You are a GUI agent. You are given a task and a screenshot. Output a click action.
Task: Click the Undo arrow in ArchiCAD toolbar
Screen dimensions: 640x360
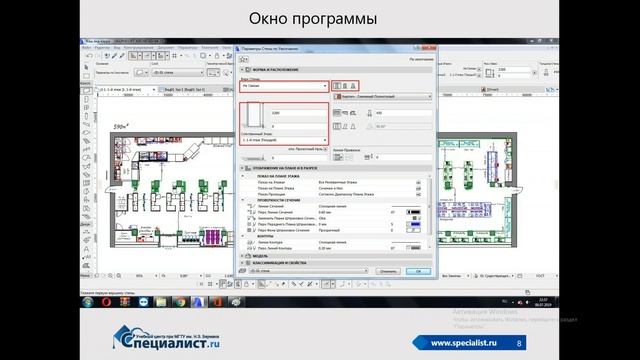[x=89, y=56]
